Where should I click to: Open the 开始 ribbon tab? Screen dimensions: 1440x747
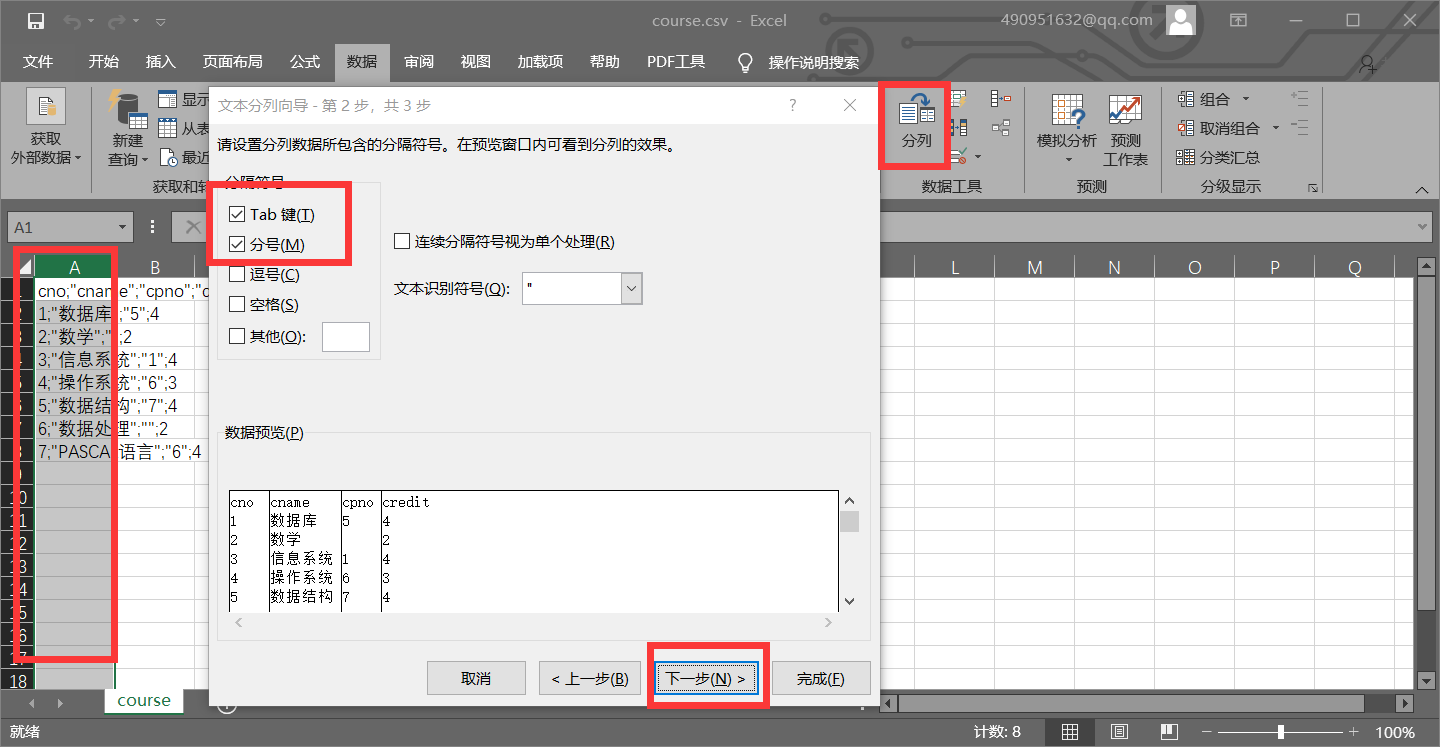pos(103,61)
